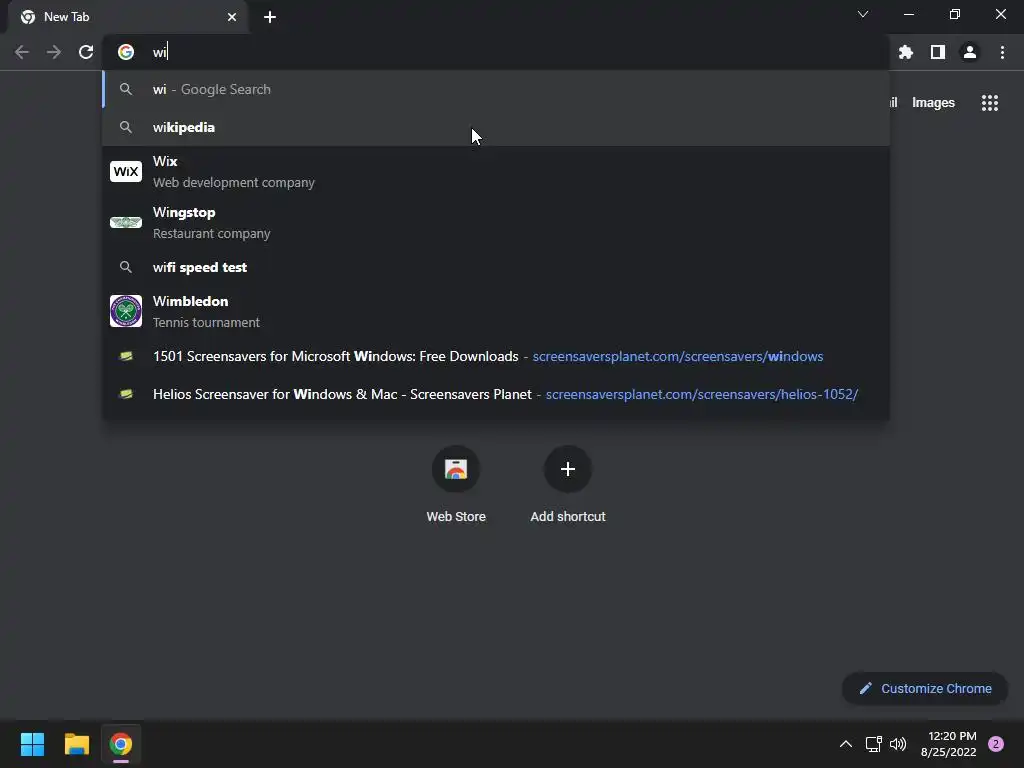The height and width of the screenshot is (768, 1024).
Task: Toggle the side panel icon
Action: click(938, 52)
